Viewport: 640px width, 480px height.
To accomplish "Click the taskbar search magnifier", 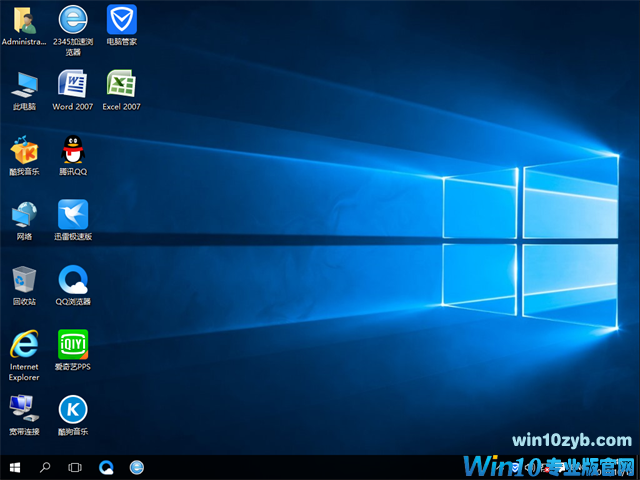I will click(45, 467).
